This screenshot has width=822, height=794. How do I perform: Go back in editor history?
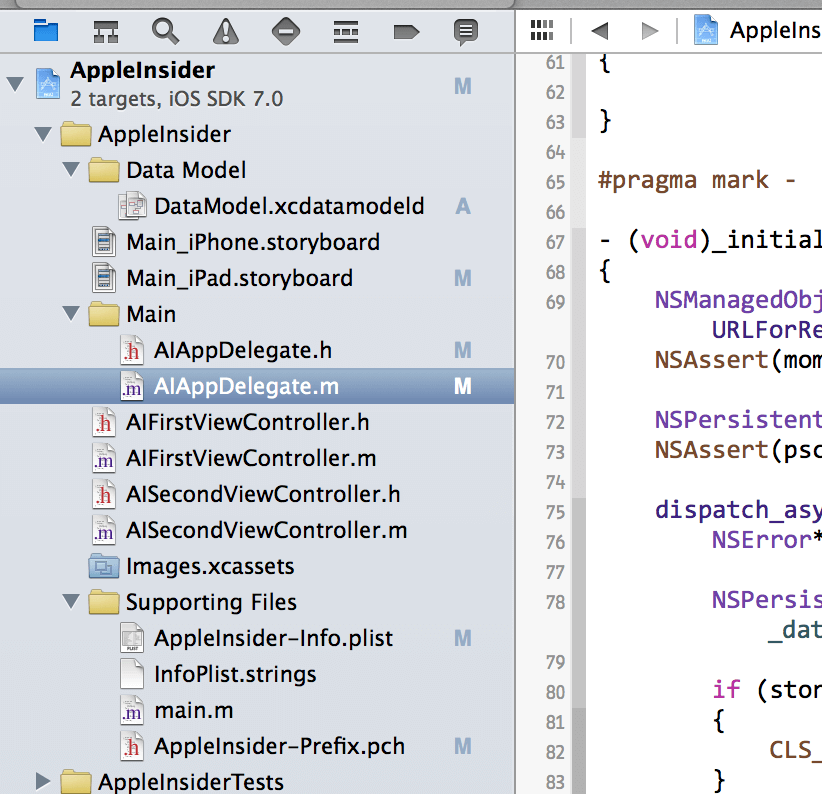[600, 30]
